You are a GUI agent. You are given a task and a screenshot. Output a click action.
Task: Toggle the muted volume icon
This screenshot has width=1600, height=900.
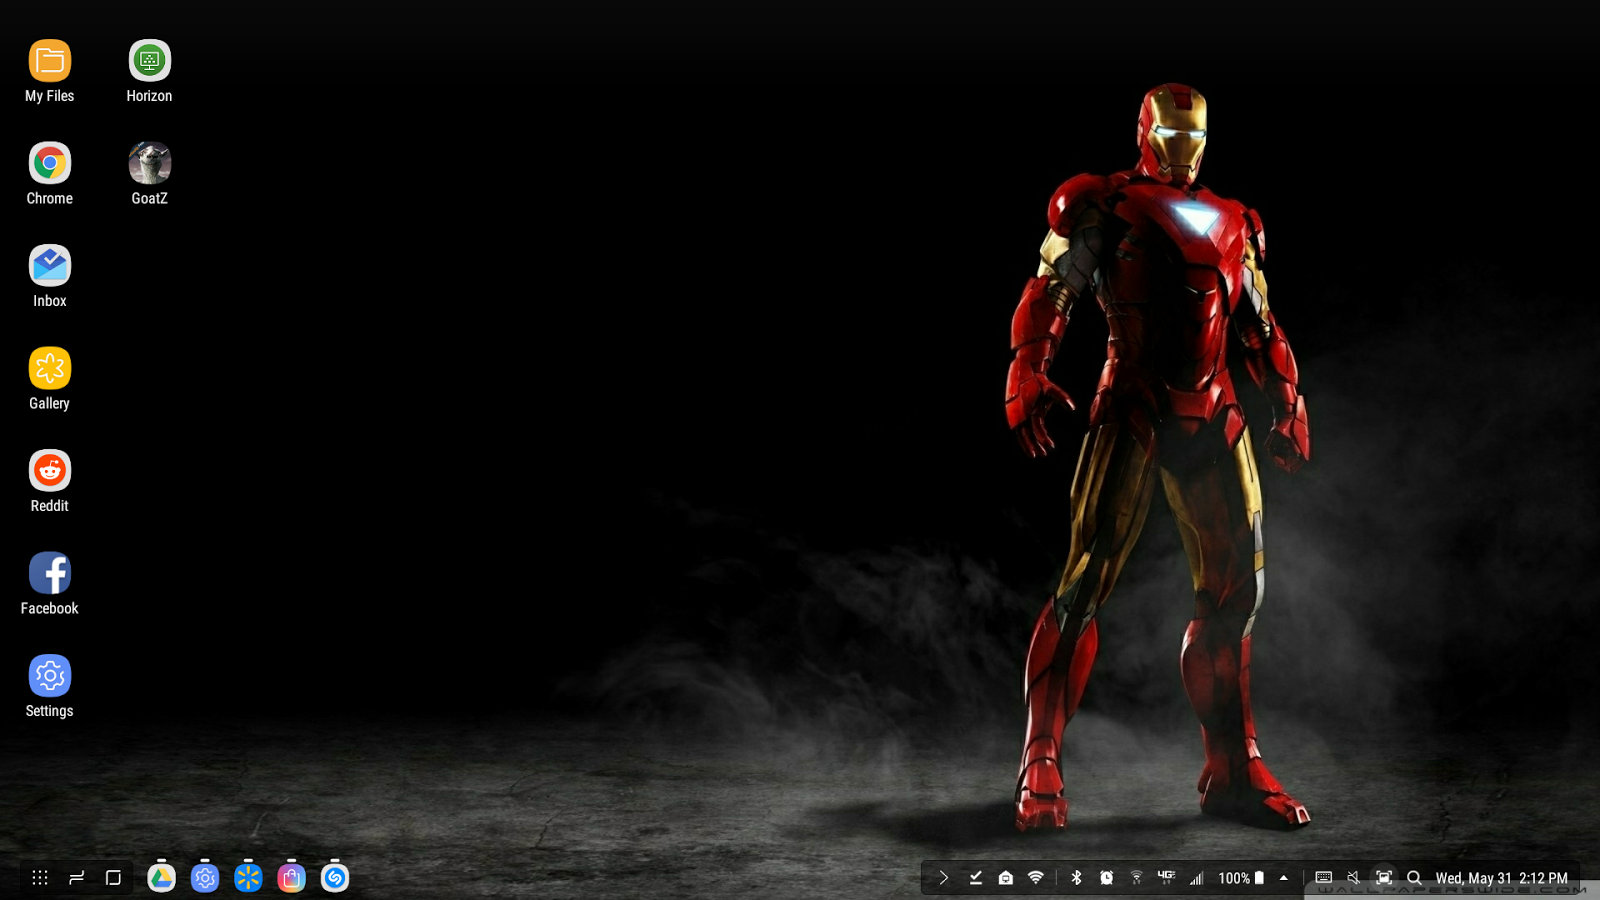point(1354,878)
